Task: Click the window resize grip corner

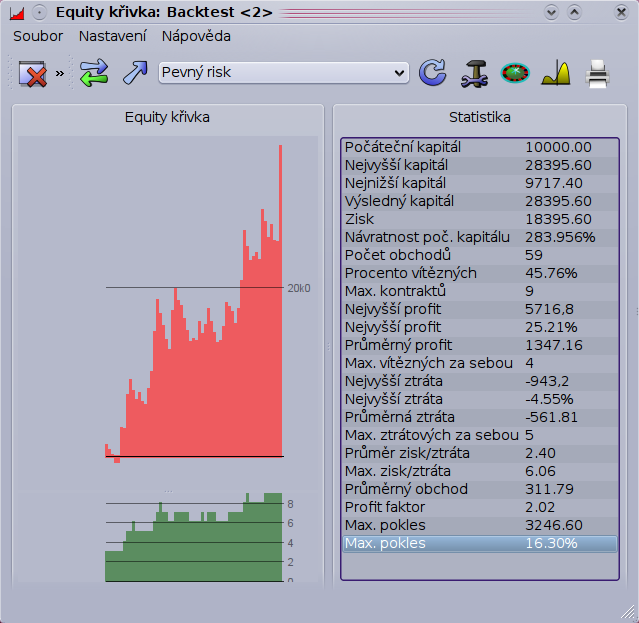Action: [628, 612]
